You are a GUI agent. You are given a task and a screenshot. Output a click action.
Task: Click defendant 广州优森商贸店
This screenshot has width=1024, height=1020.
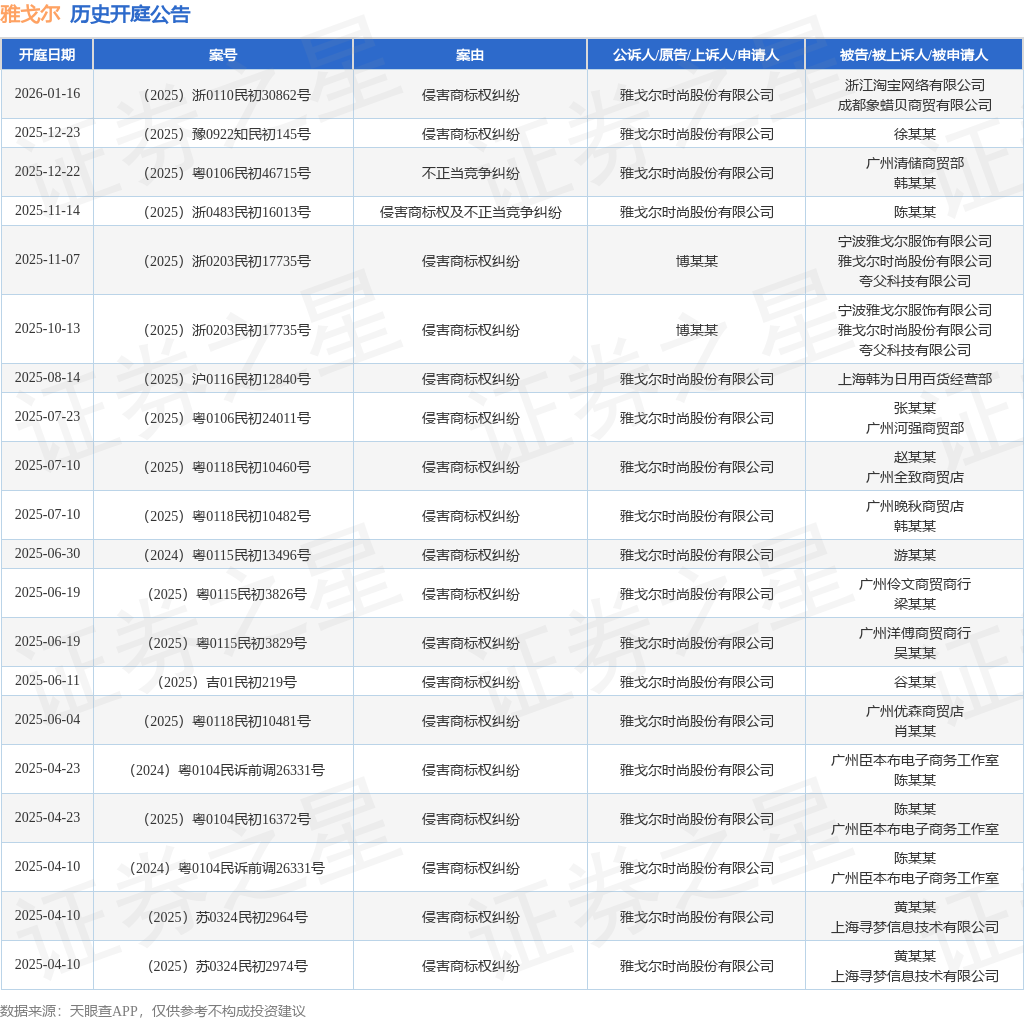914,712
